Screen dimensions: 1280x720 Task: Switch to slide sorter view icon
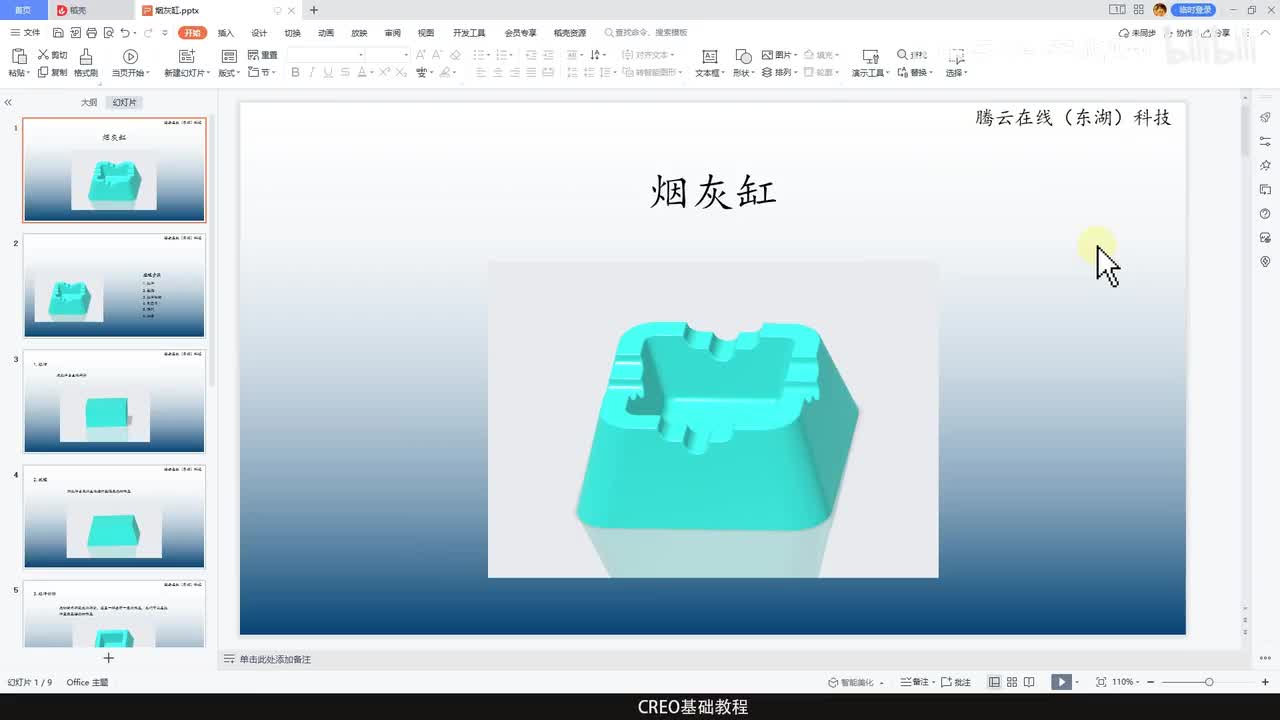pyautogui.click(x=1012, y=682)
